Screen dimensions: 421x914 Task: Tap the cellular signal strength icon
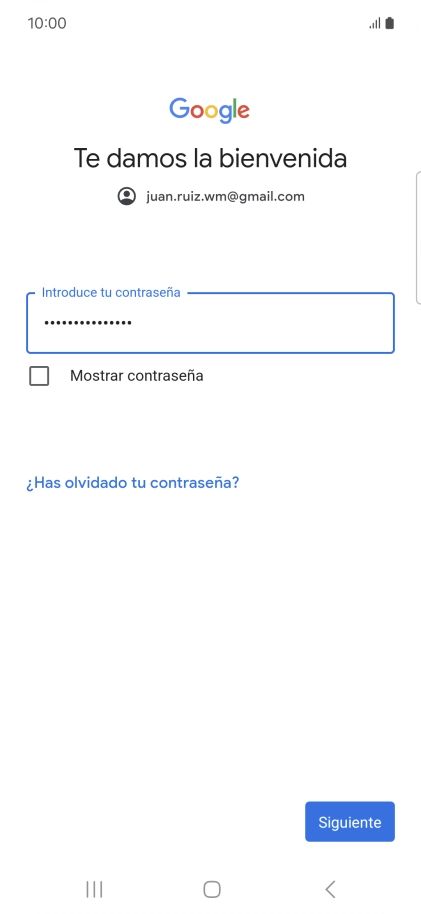click(374, 23)
